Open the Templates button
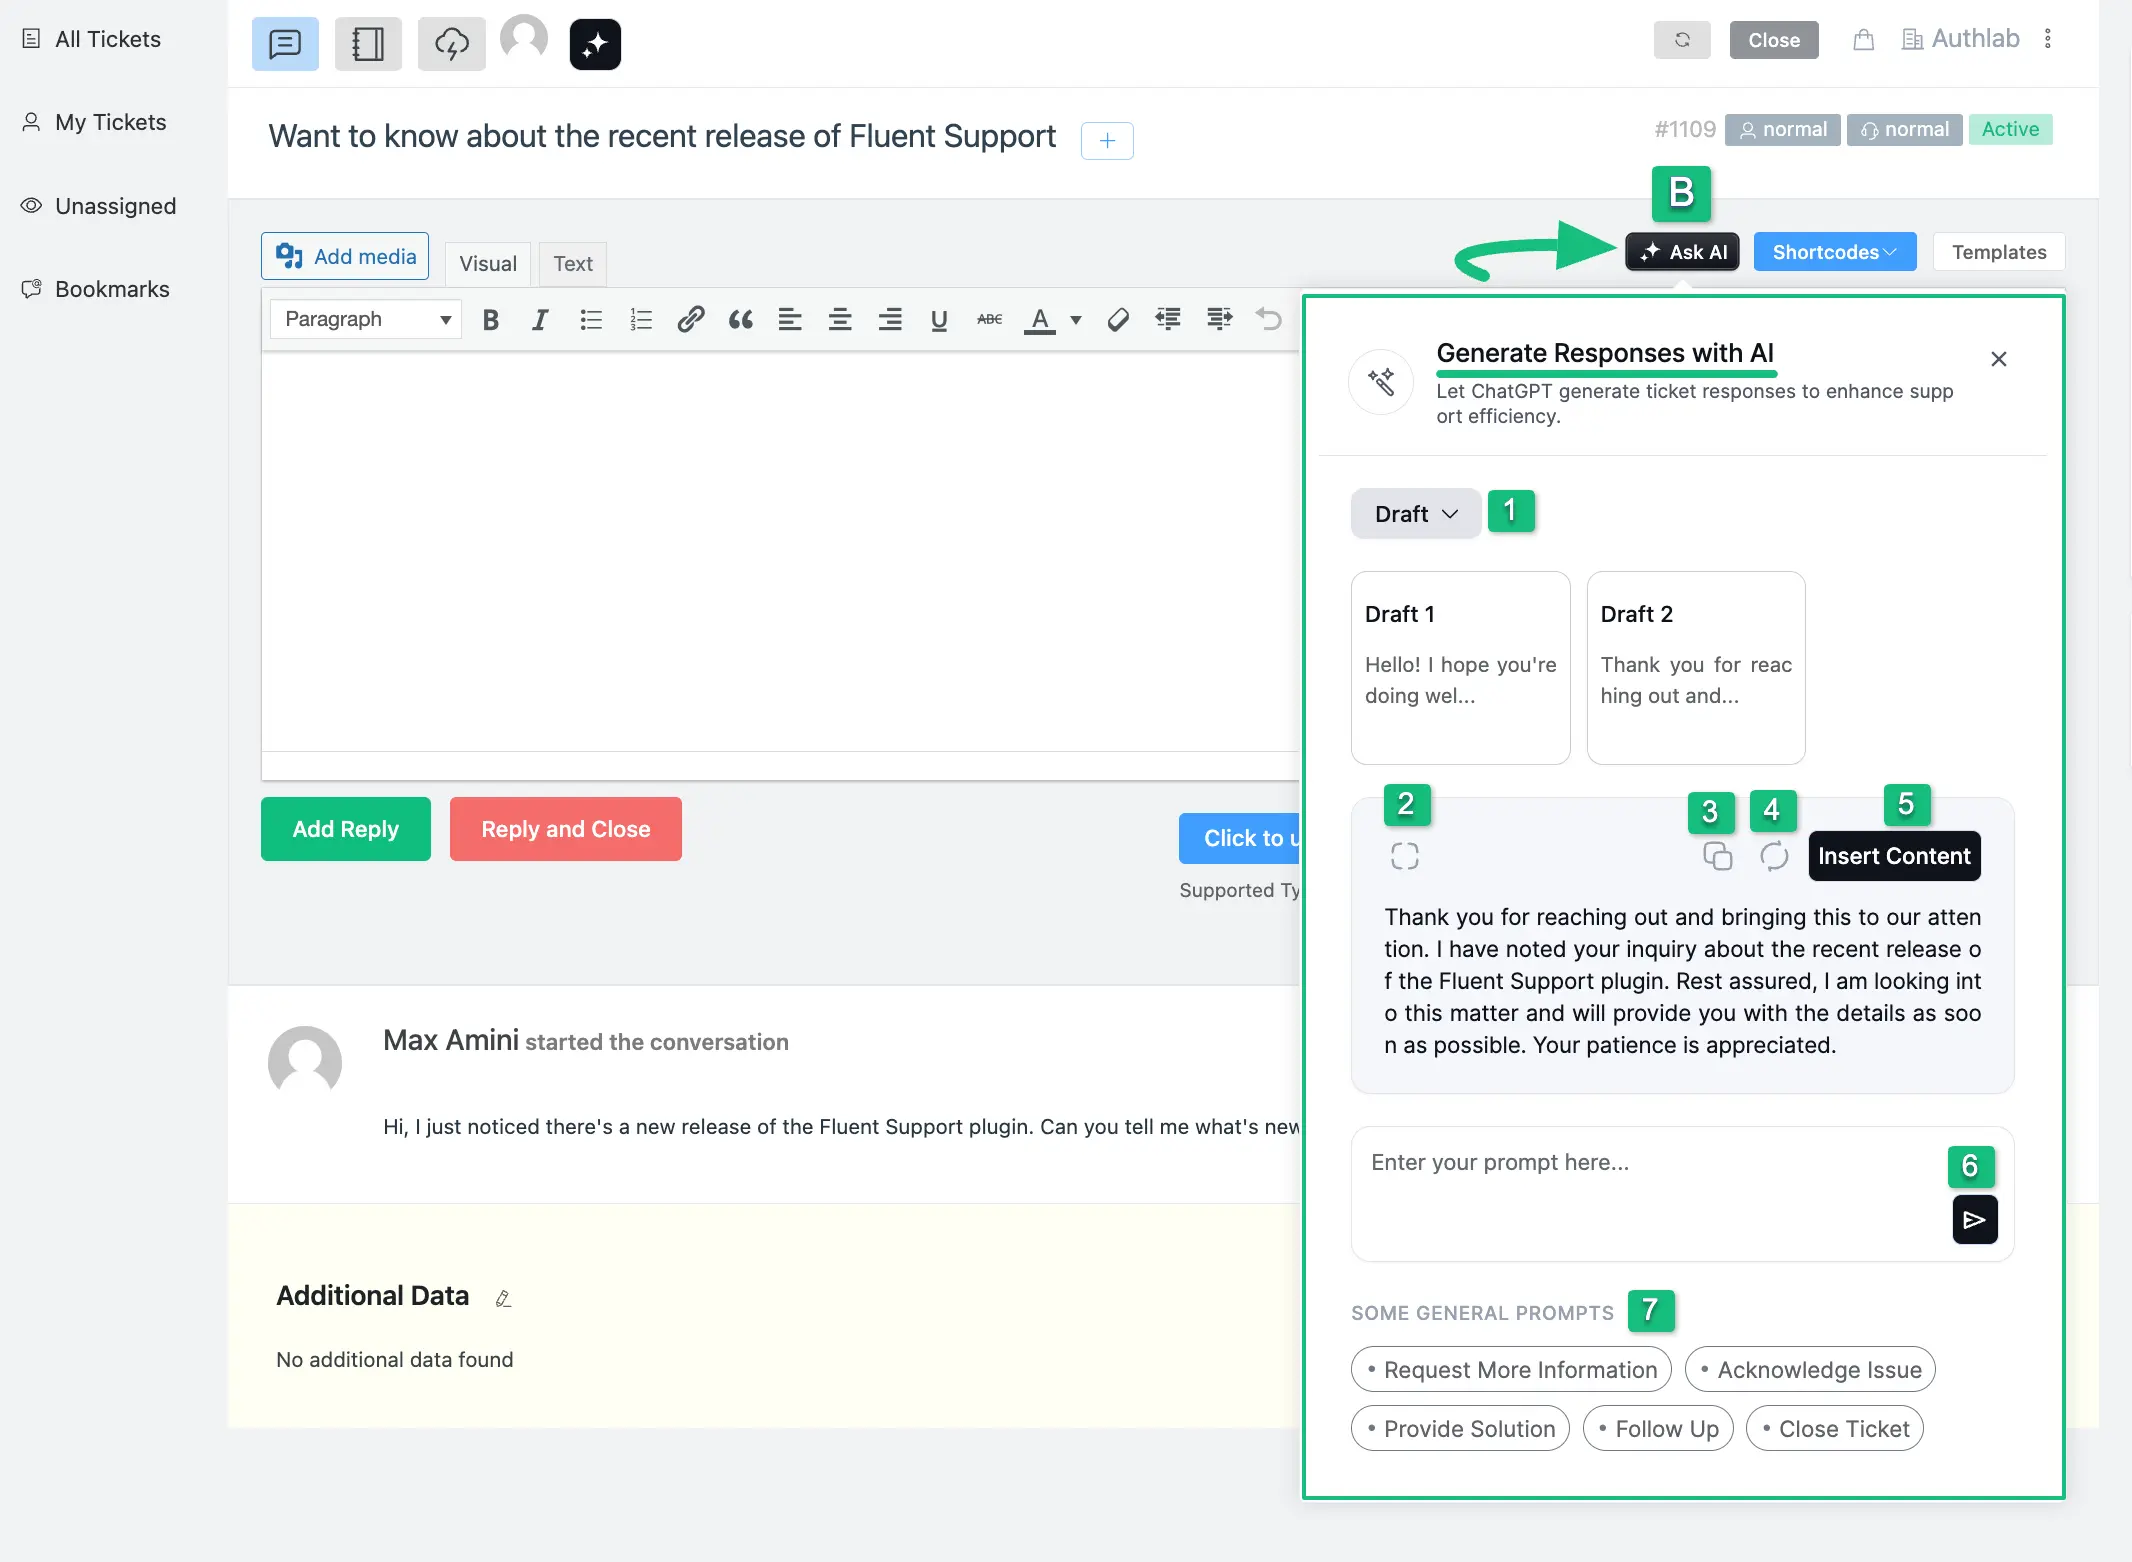This screenshot has height=1562, width=2132. click(1999, 252)
